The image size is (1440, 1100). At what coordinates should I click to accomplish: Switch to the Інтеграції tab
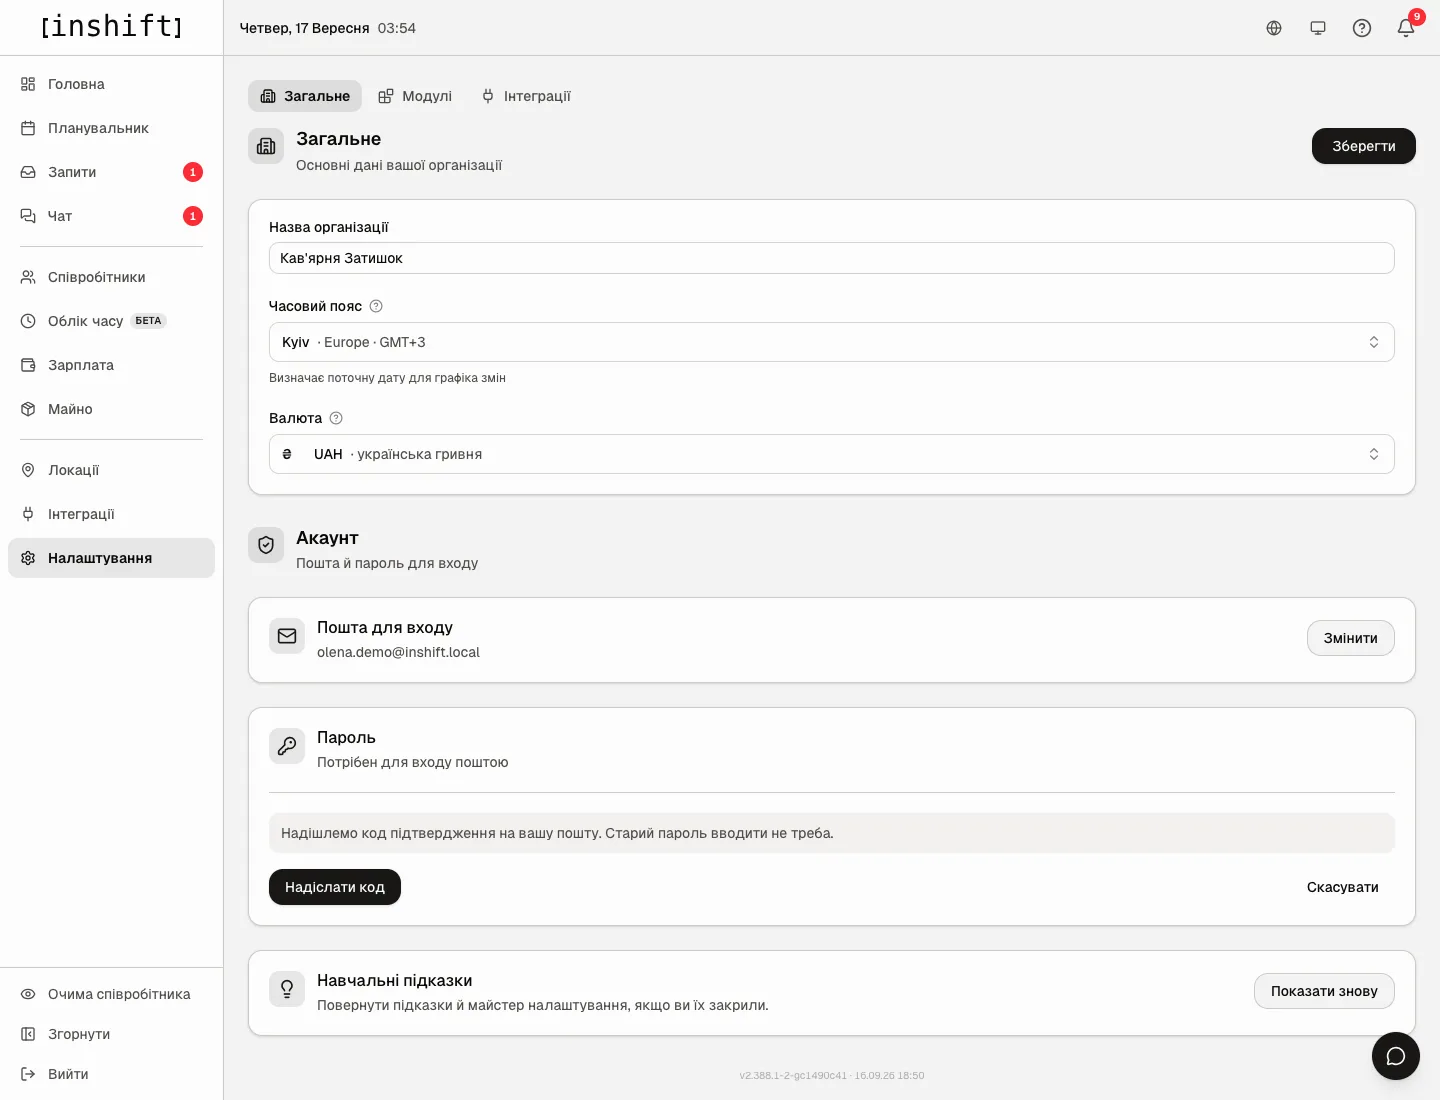point(526,96)
